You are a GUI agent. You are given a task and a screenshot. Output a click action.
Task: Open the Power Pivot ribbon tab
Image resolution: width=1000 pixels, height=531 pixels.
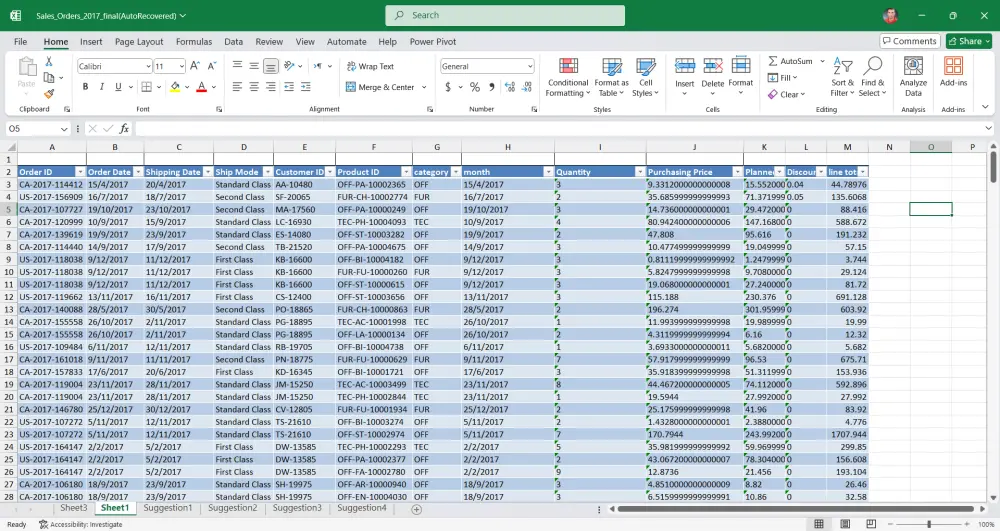coord(433,41)
